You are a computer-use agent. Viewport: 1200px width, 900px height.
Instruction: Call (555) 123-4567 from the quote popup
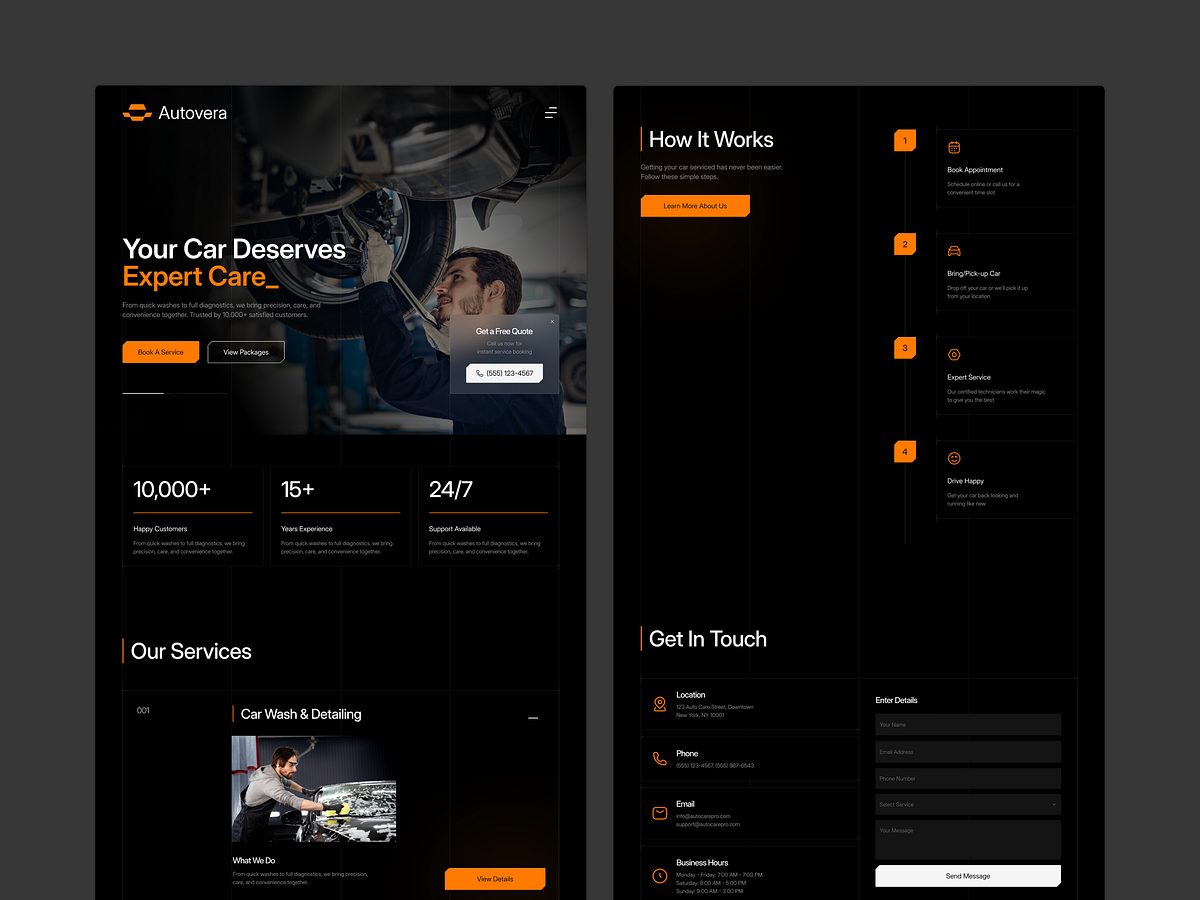(504, 372)
